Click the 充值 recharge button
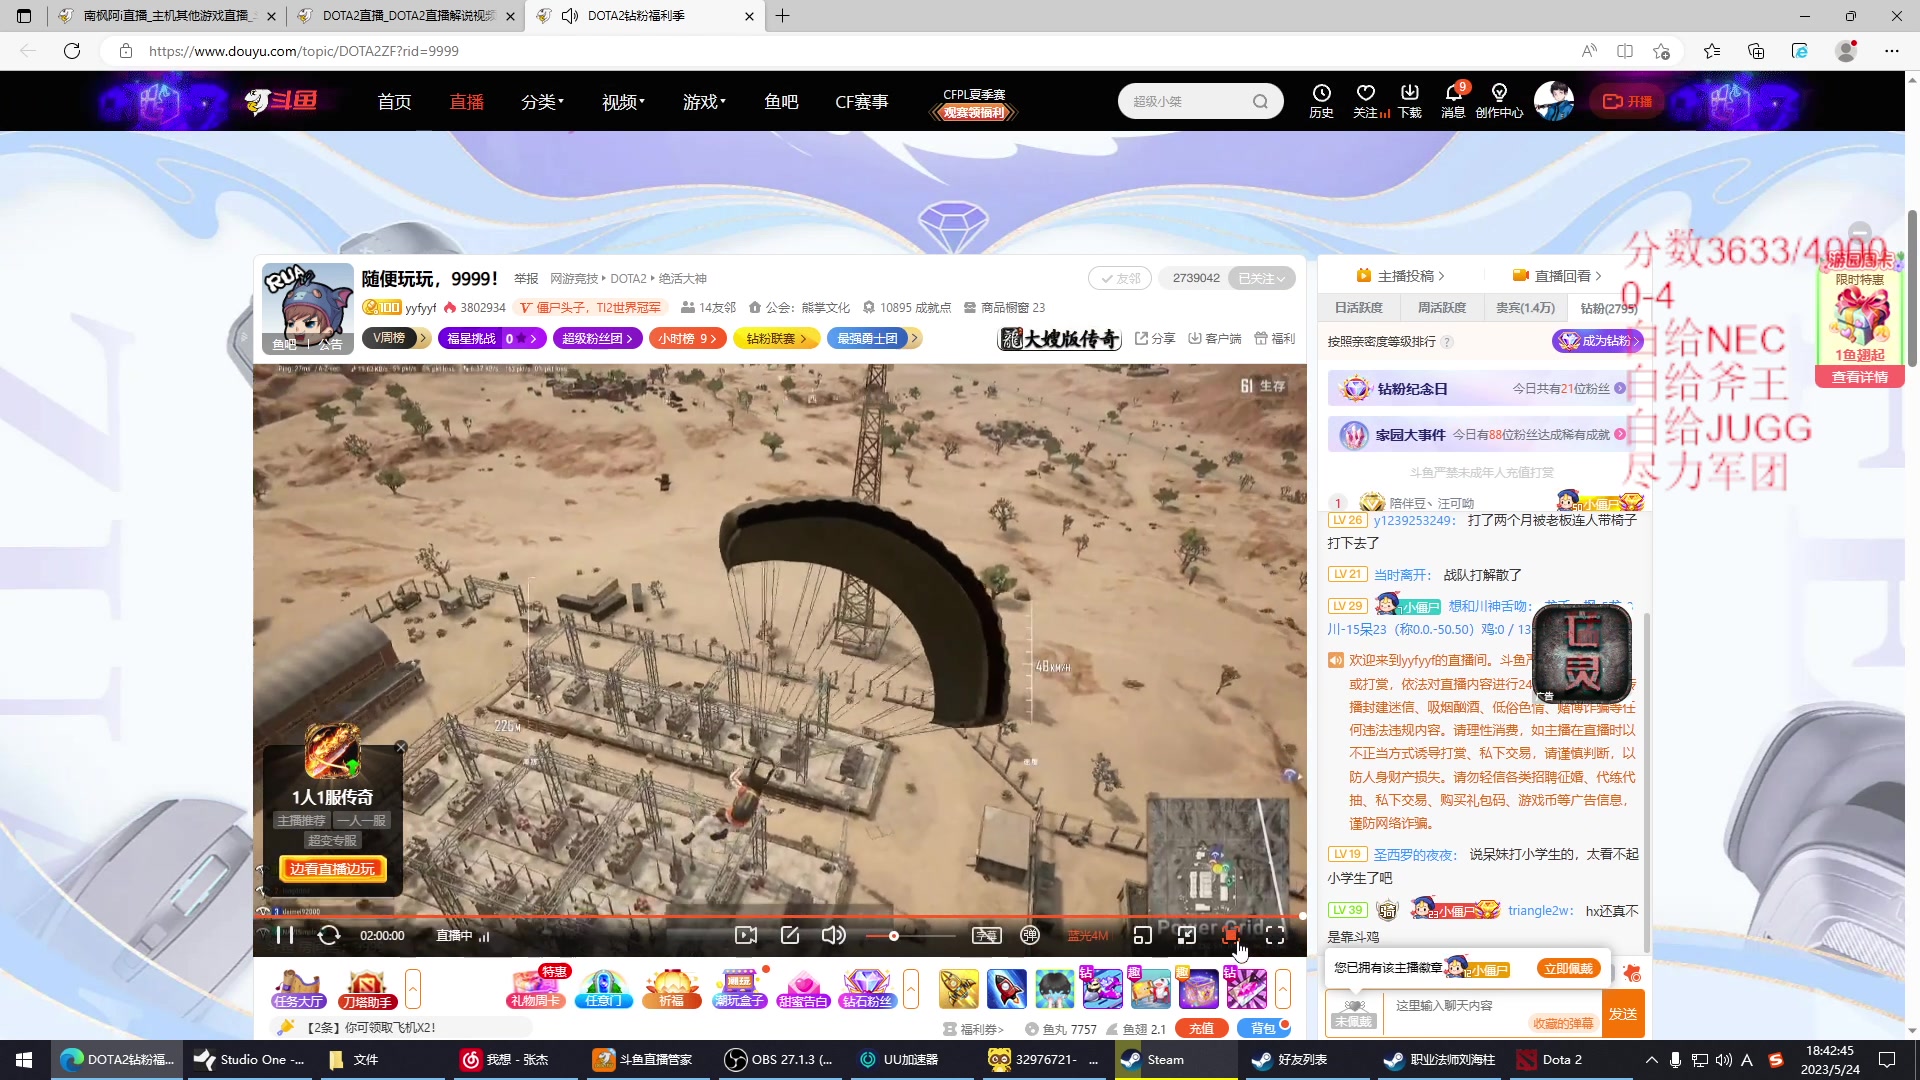The width and height of the screenshot is (1920, 1080). click(x=1201, y=1028)
